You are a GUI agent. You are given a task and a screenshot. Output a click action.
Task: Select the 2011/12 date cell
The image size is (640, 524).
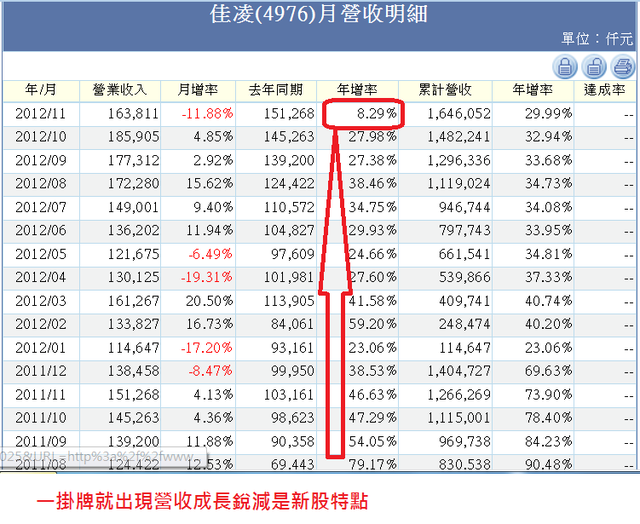point(41,371)
